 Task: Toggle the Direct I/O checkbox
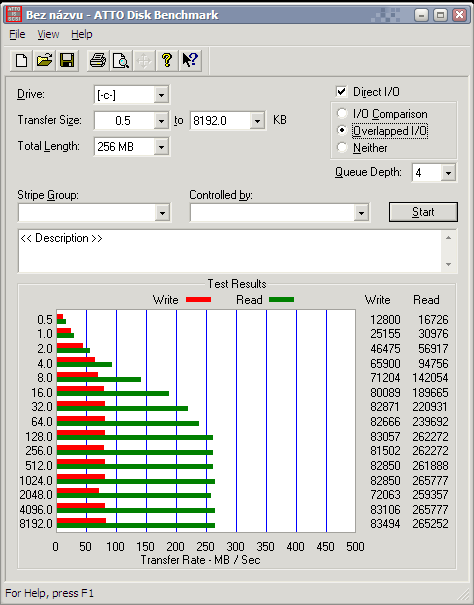click(341, 91)
